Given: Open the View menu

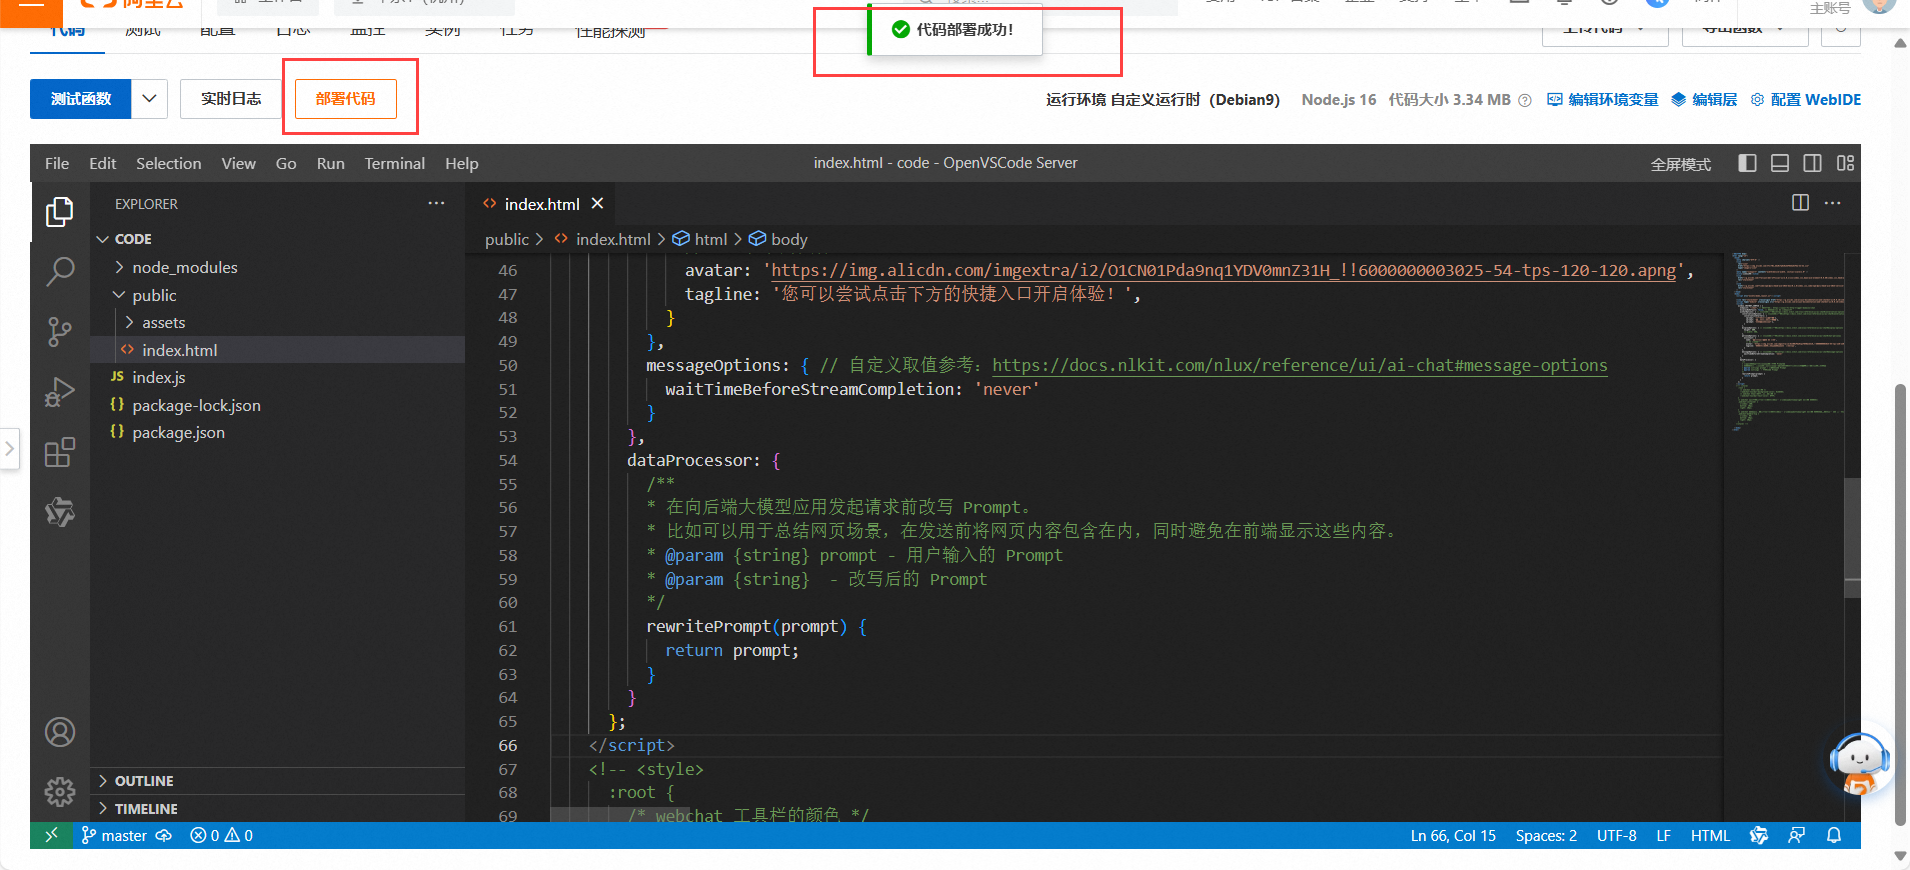Looking at the screenshot, I should coord(238,163).
